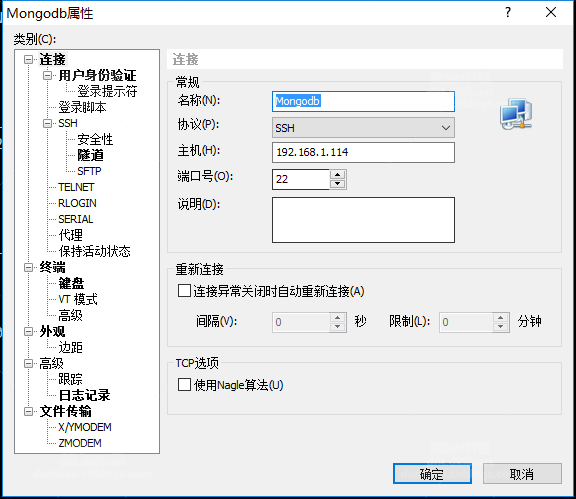Screen dimensions: 576x499
Task: Select 登录提示符 tree item
Action: pyautogui.click(x=107, y=91)
